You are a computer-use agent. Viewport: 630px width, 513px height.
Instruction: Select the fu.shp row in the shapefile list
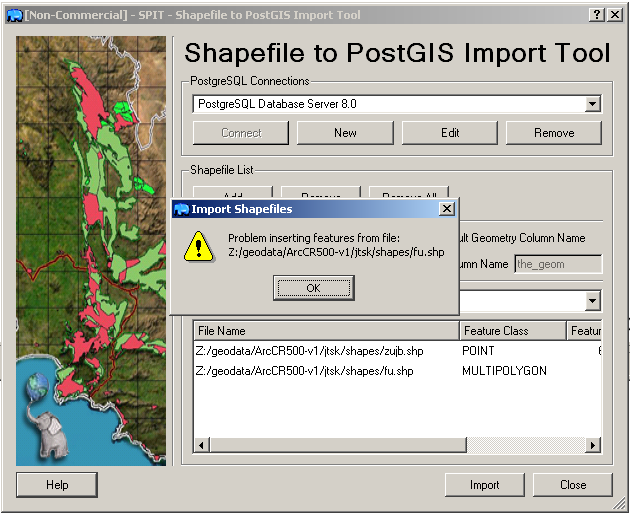click(x=397, y=370)
